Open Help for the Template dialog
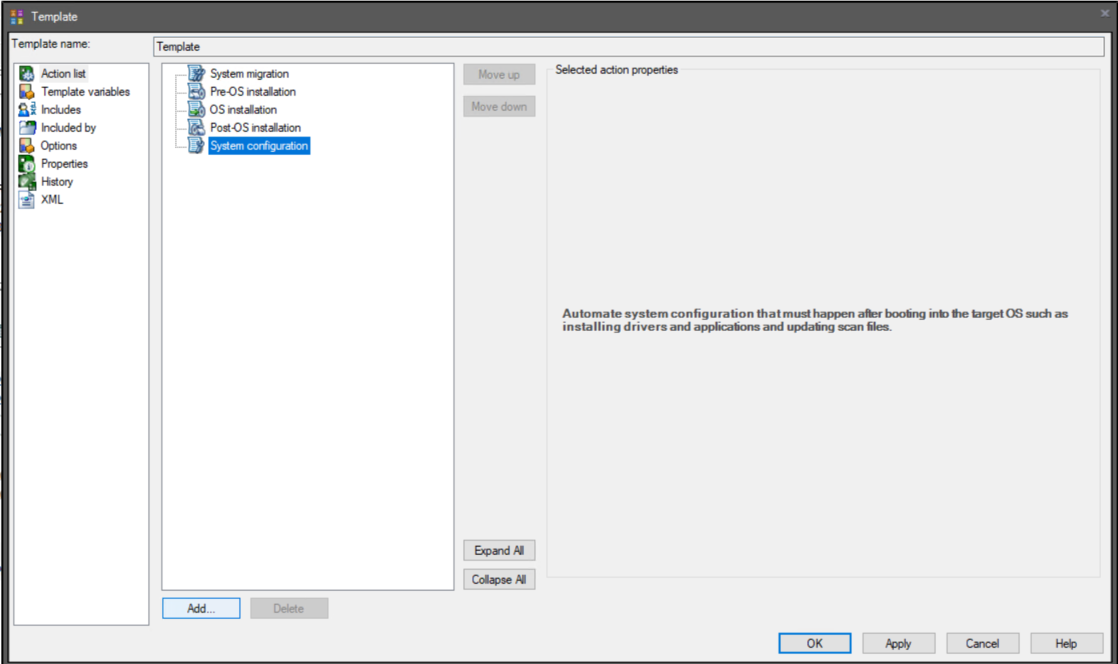Viewport: 1118px width, 664px height. pos(1065,643)
